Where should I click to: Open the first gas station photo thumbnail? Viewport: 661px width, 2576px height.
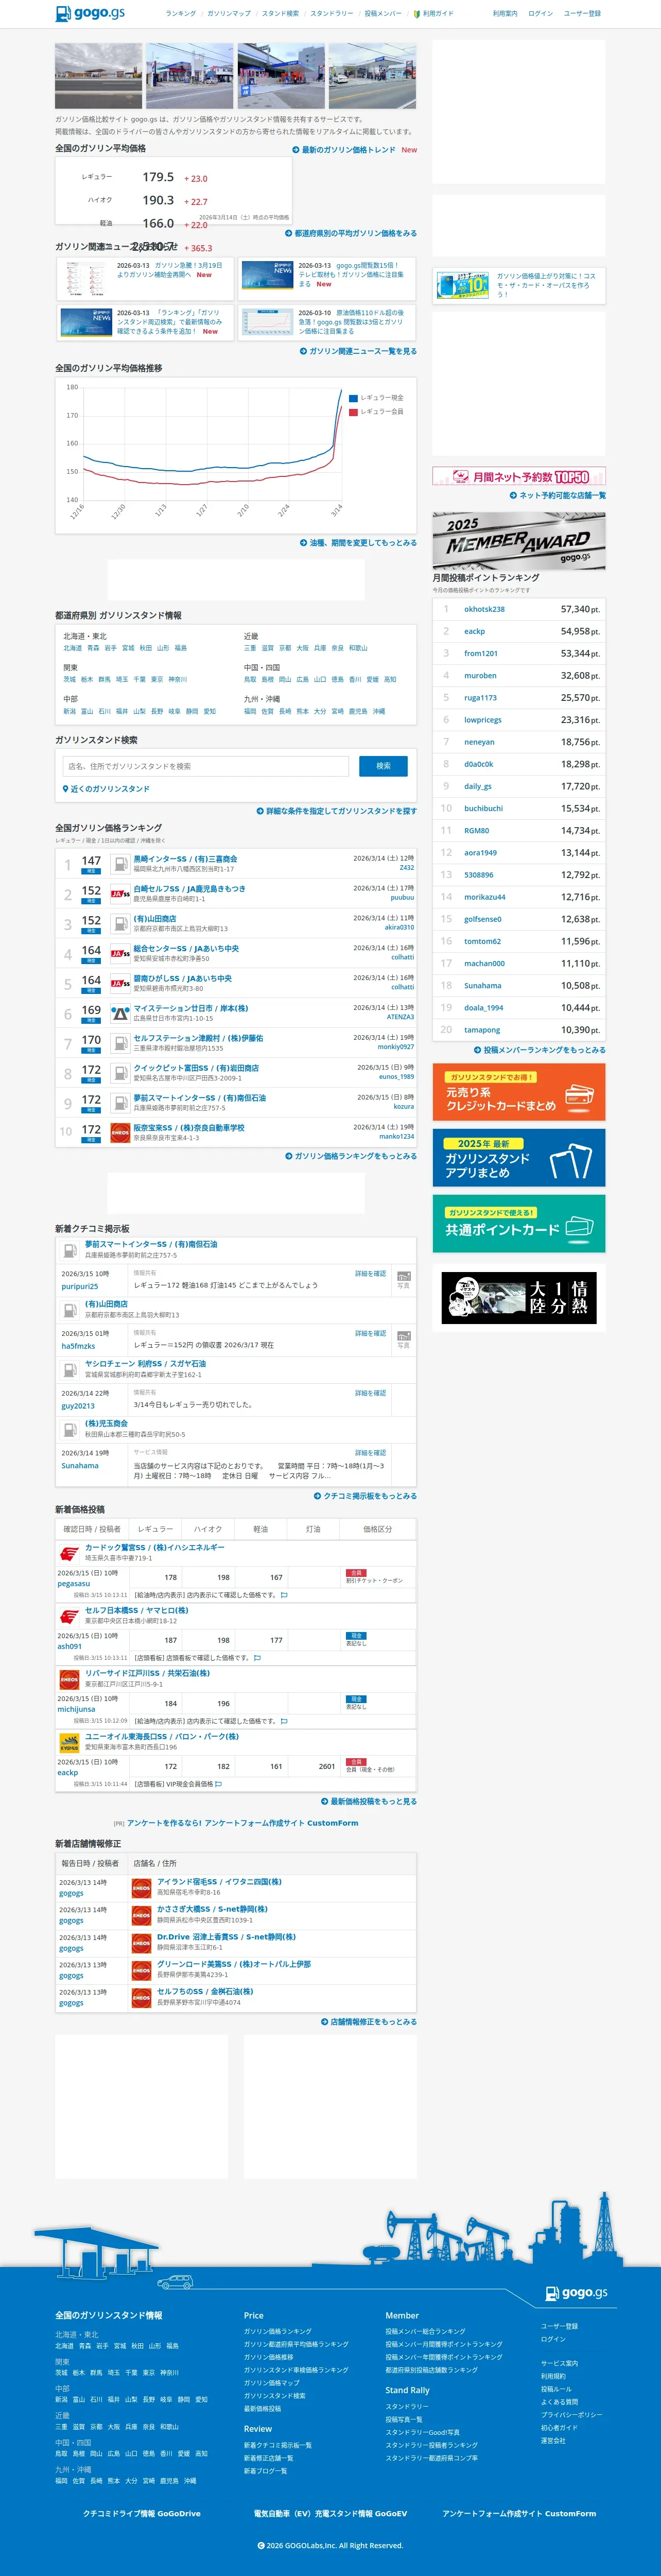click(99, 76)
